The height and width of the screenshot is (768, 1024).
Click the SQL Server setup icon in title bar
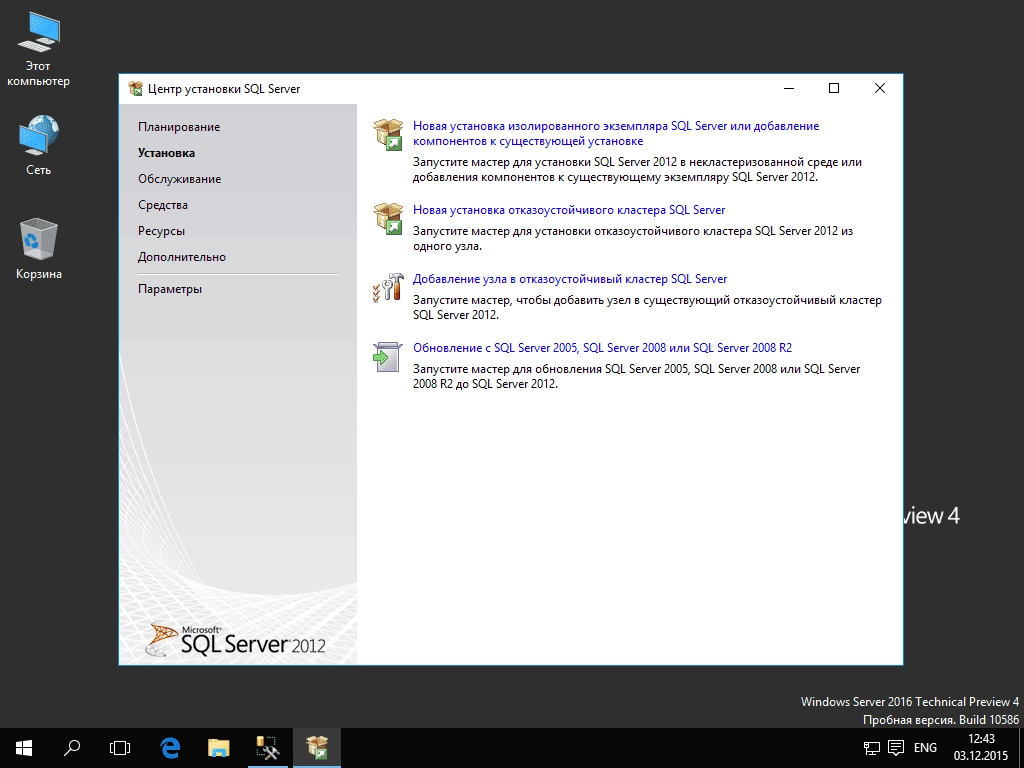pos(135,89)
